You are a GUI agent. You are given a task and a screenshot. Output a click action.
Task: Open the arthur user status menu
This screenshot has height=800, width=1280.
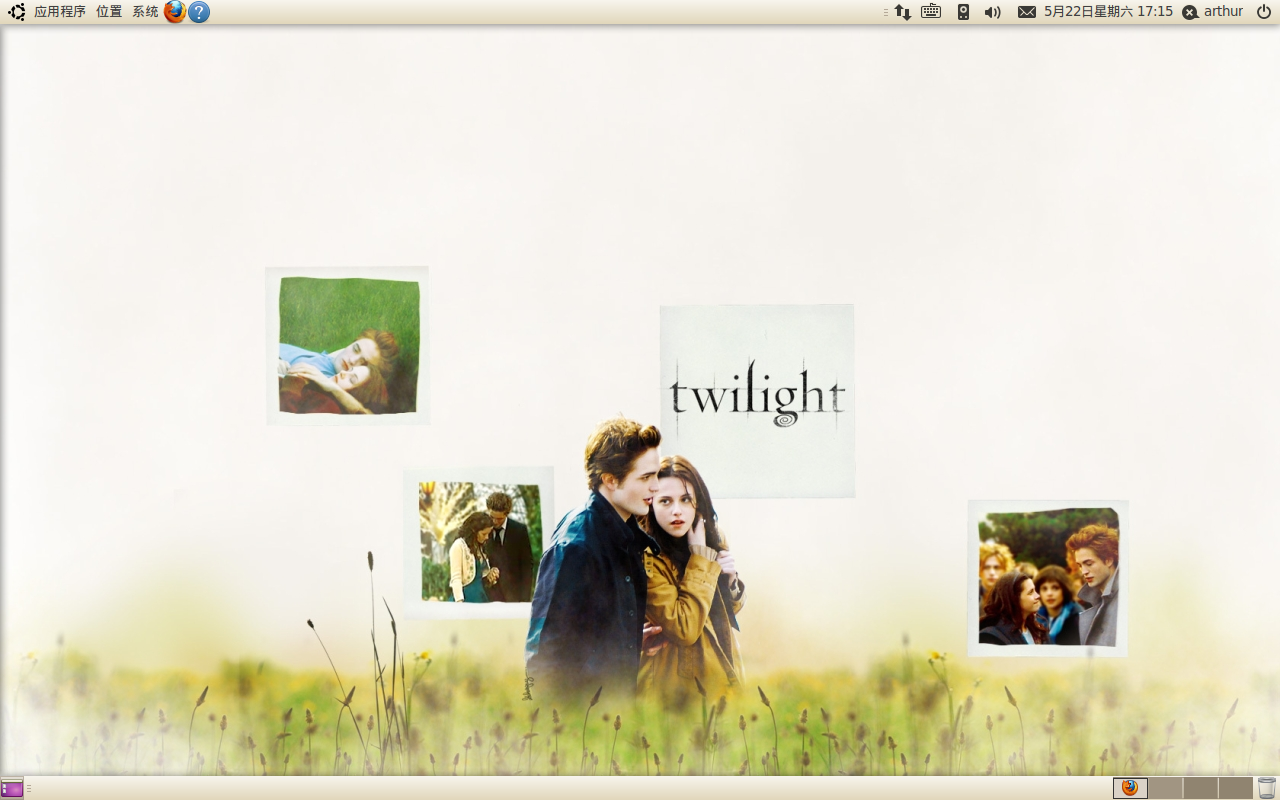[x=1223, y=12]
